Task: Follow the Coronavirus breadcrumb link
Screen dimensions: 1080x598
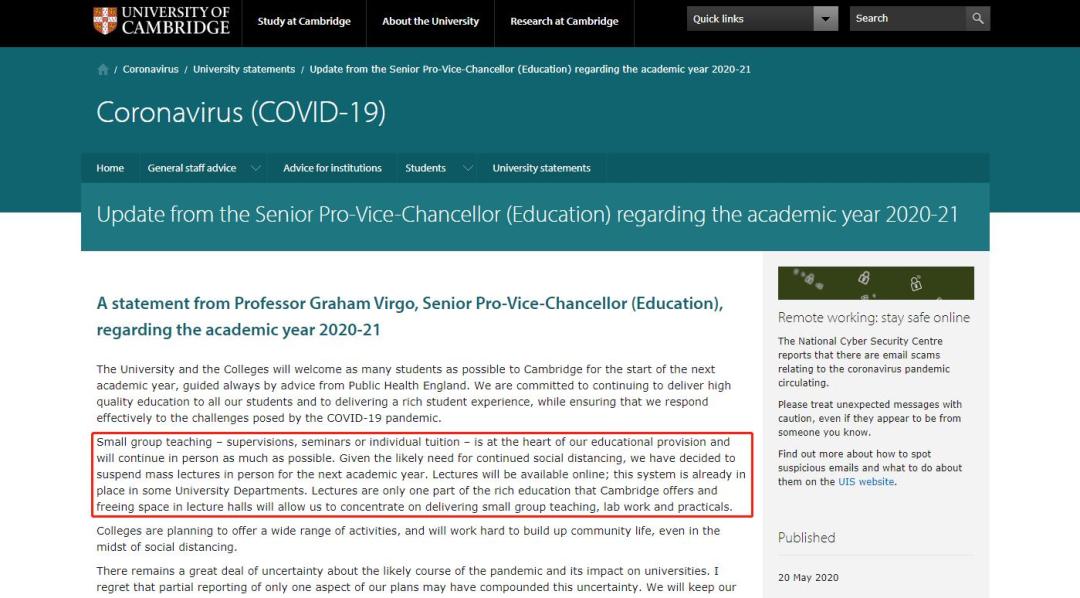Action: (x=150, y=70)
